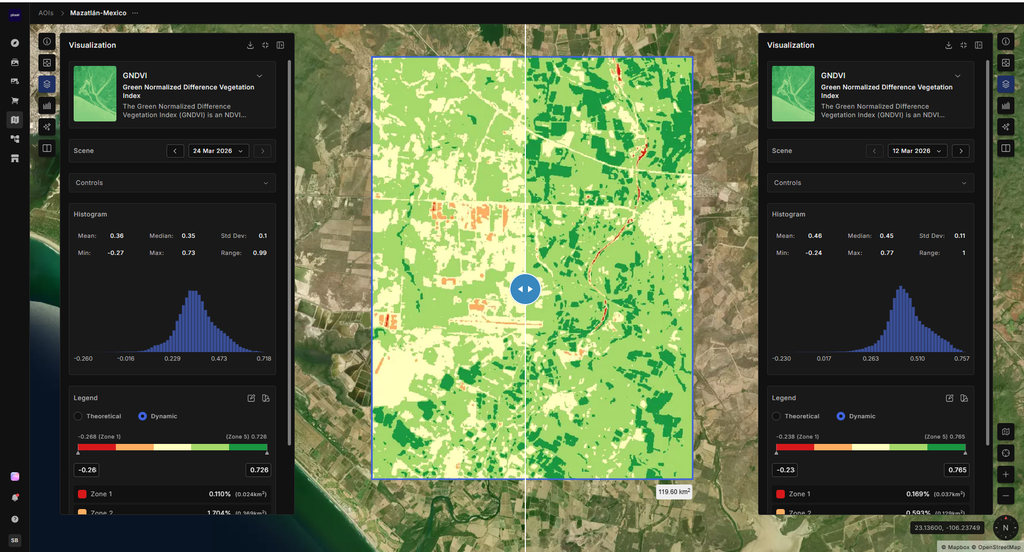Navigate to AOIs breadcrumb
1024x552 pixels.
[46, 13]
